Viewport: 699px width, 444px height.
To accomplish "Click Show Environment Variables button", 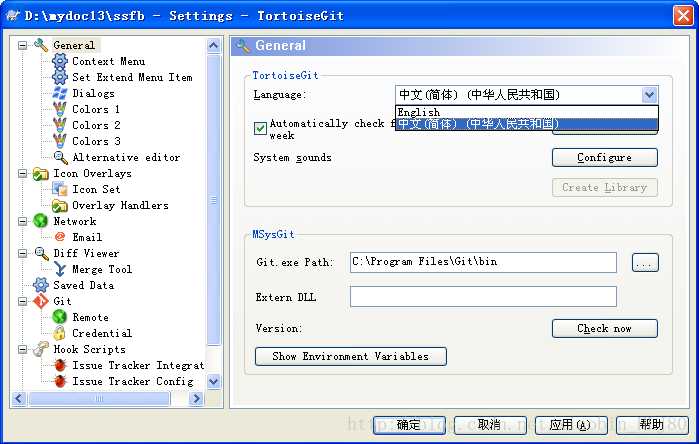I will coord(350,357).
